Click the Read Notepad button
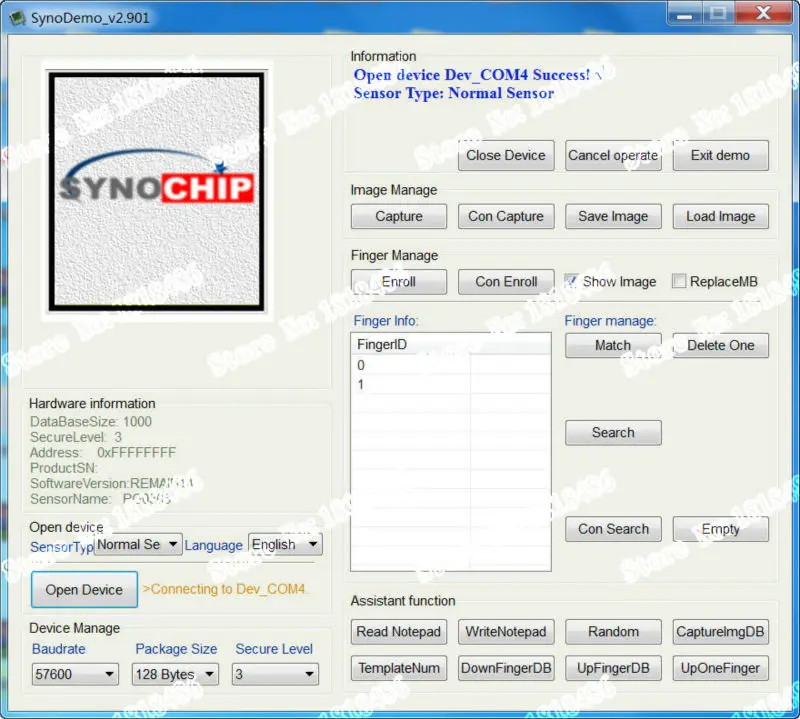 point(398,632)
